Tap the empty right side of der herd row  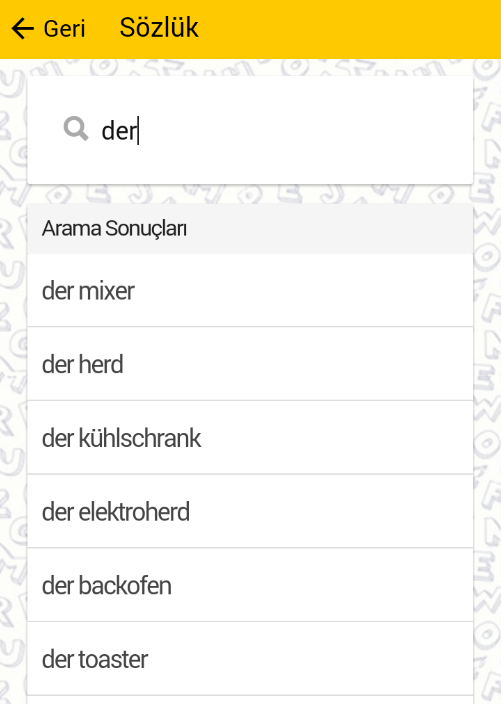314,364
